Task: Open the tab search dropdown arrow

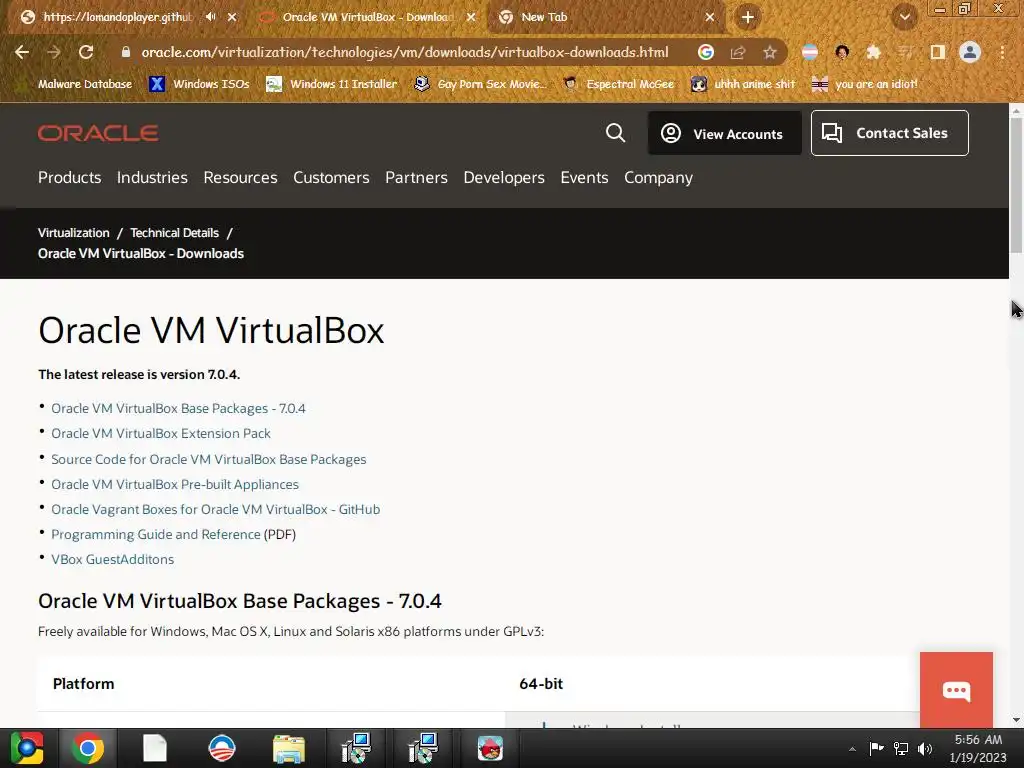Action: tap(905, 17)
